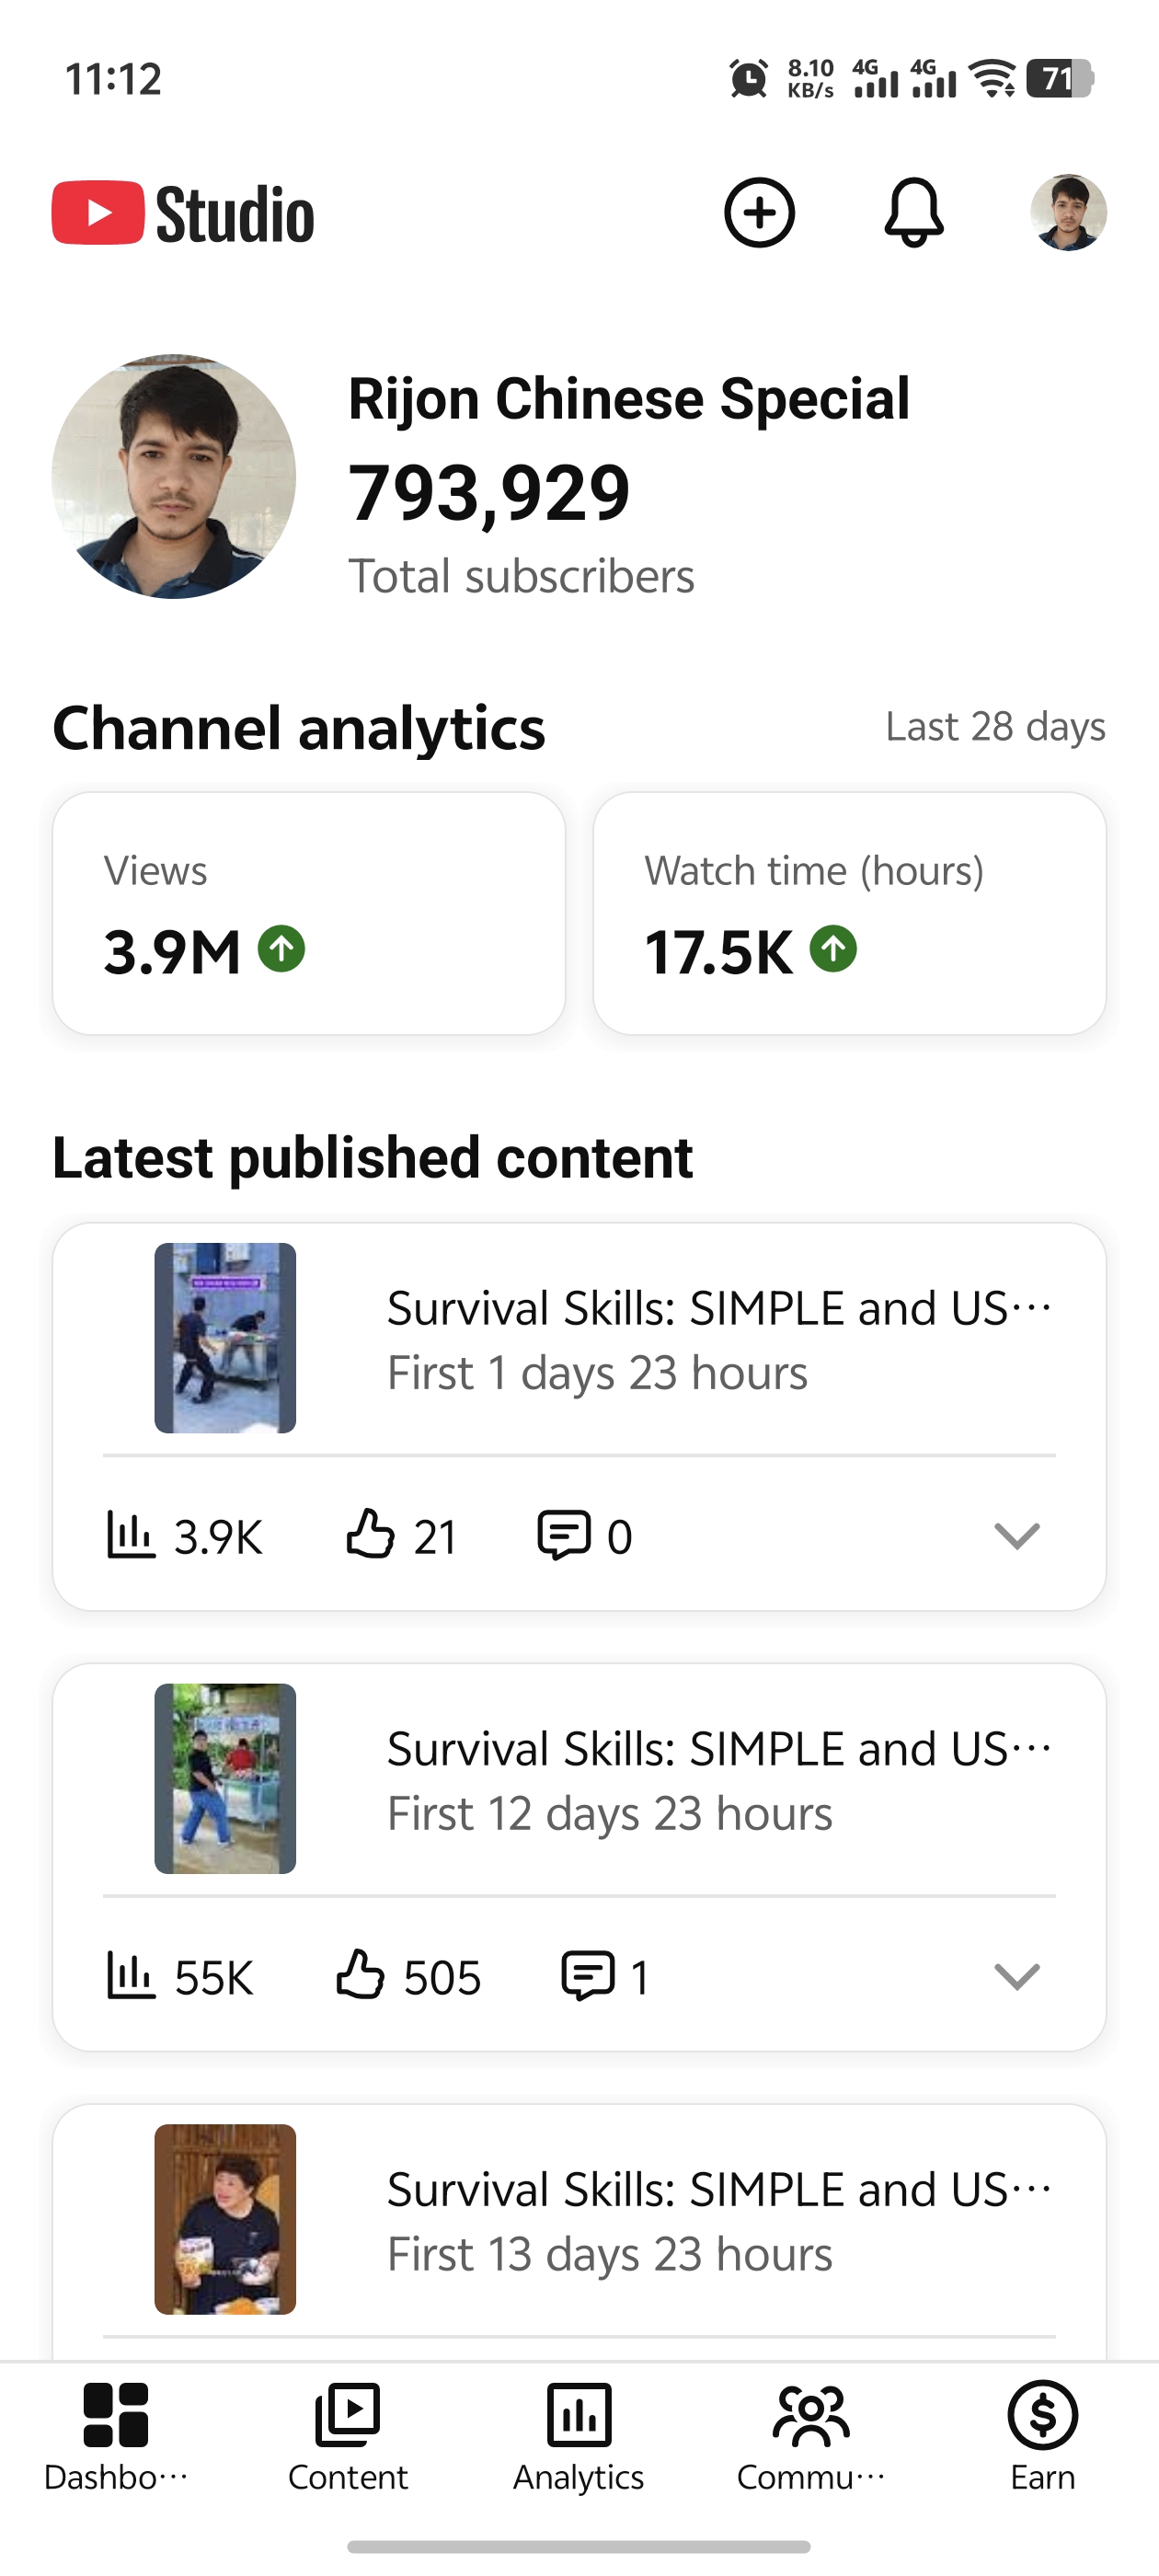Open account avatar in top bar
The height and width of the screenshot is (2576, 1159).
(x=1068, y=213)
